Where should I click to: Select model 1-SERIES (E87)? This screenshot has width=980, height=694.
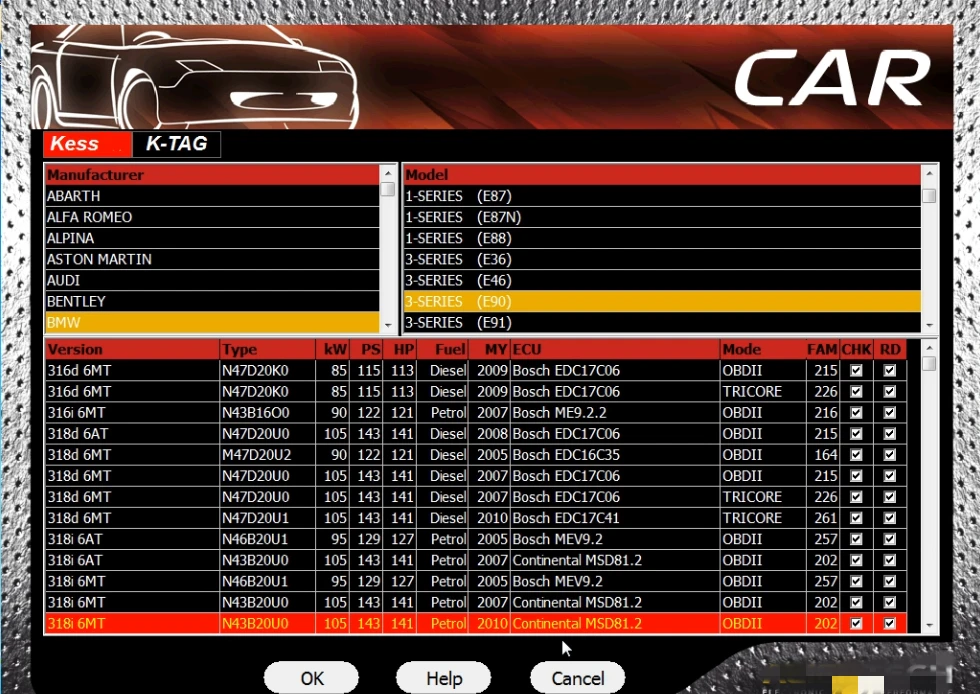[662, 196]
